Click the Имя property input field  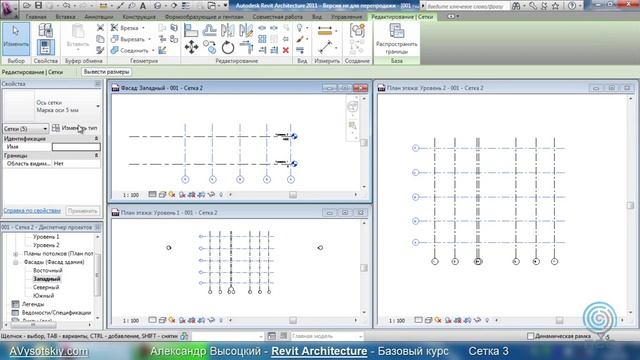coord(76,147)
